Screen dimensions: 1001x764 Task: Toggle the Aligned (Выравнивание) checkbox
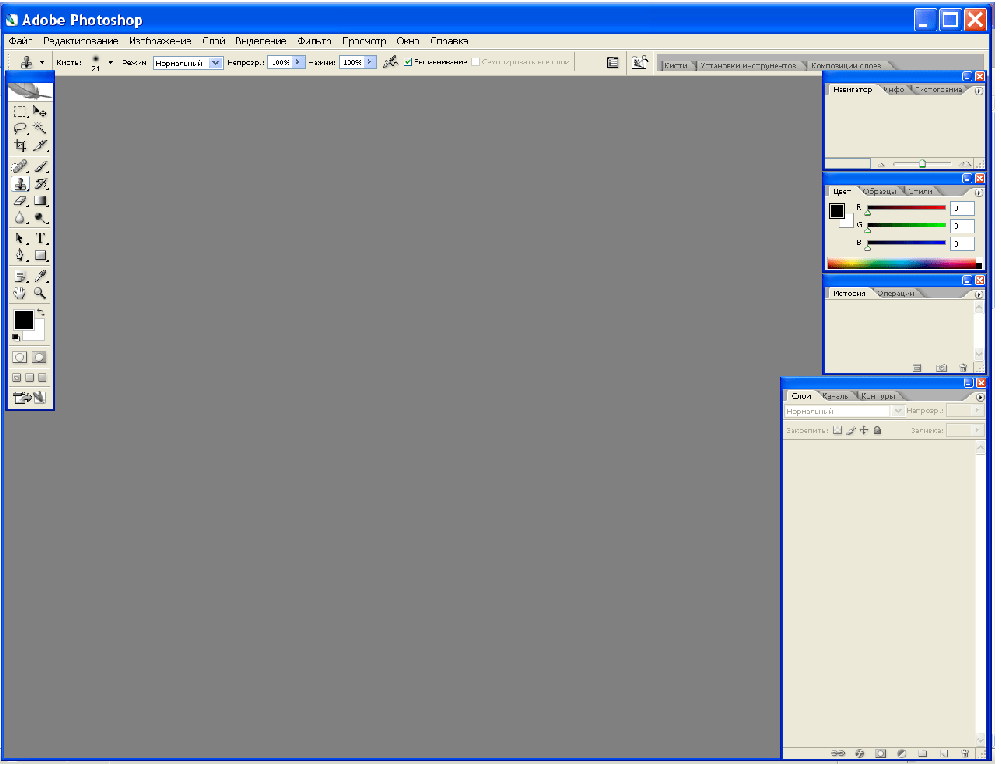coord(408,62)
